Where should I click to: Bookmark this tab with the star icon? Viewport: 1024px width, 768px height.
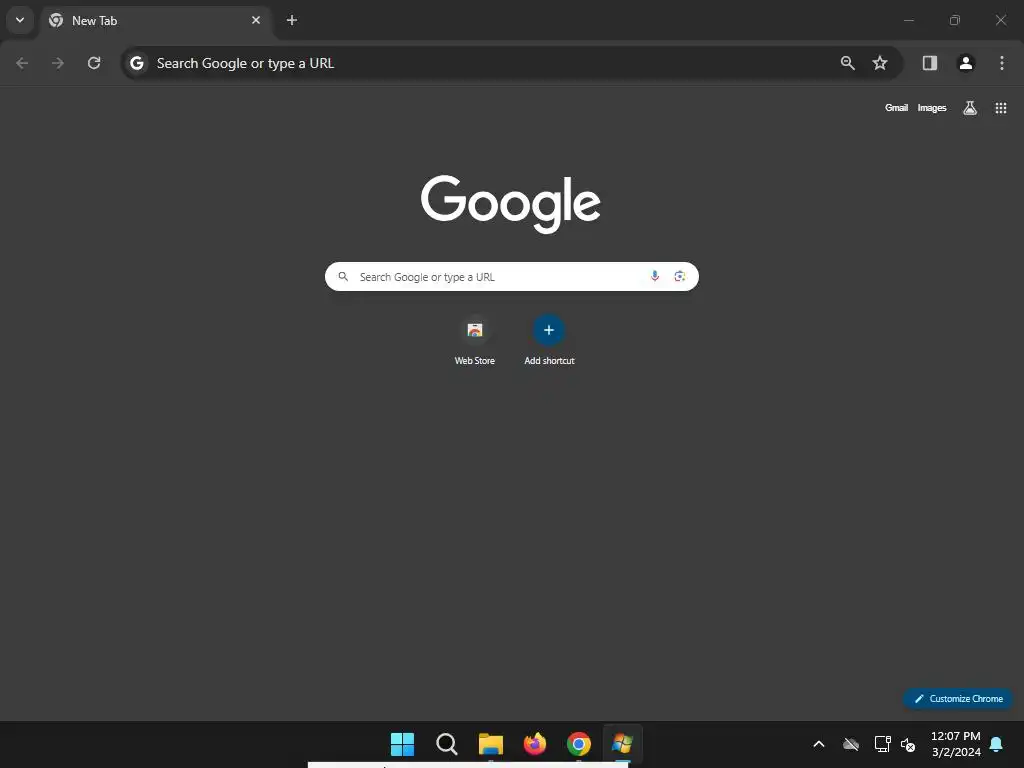pyautogui.click(x=880, y=63)
